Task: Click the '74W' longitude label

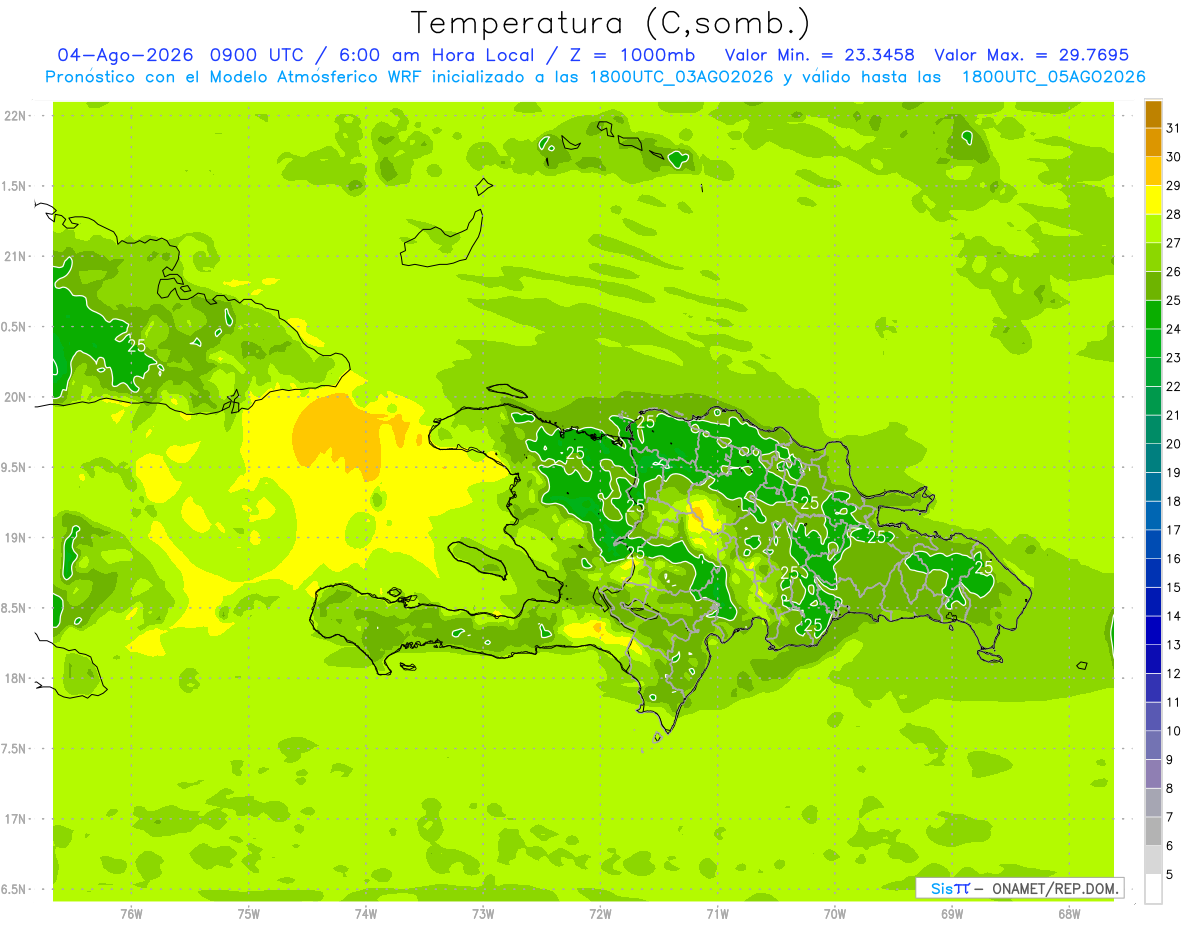Action: pos(366,913)
